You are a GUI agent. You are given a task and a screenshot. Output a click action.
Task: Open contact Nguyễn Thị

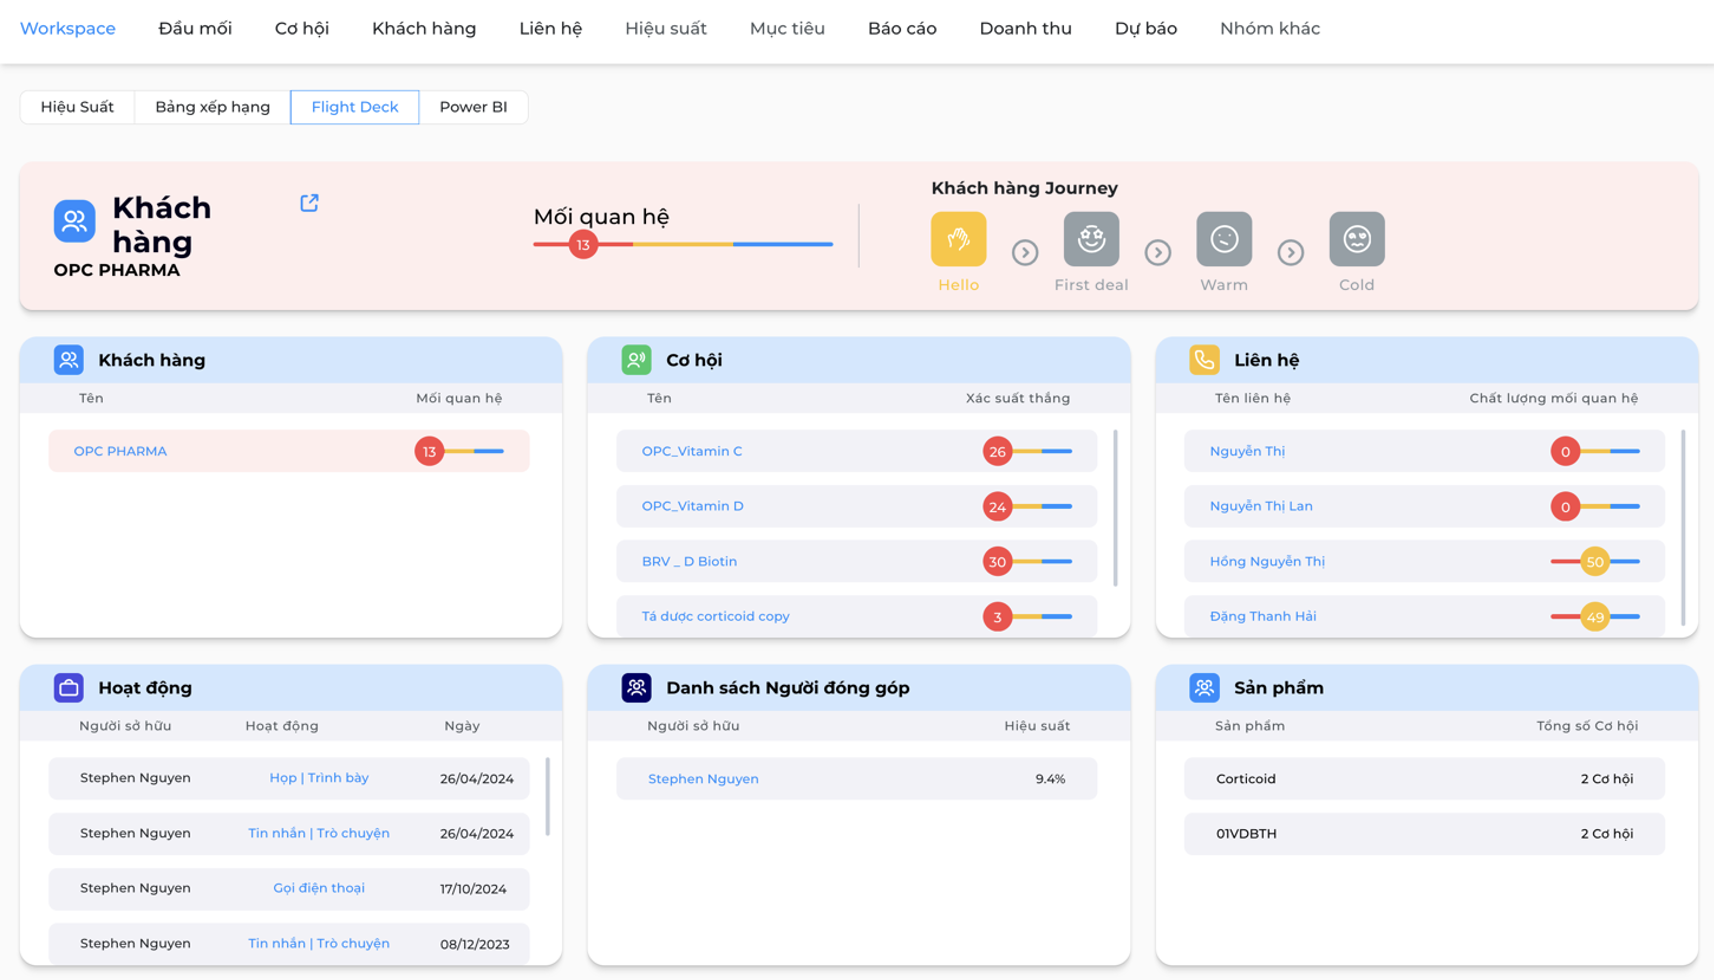[x=1247, y=451]
